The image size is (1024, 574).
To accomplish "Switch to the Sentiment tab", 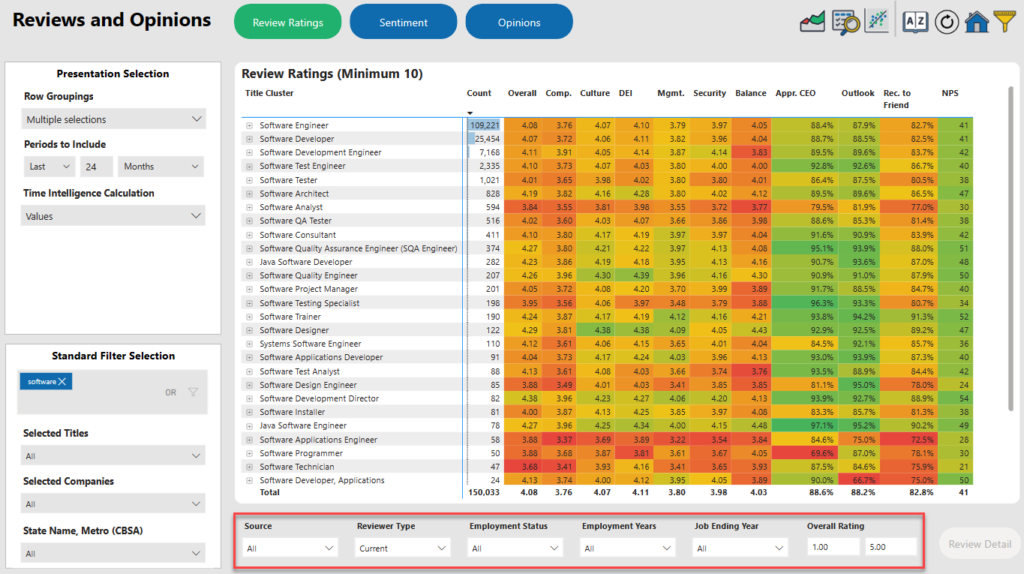I will 403,22.
